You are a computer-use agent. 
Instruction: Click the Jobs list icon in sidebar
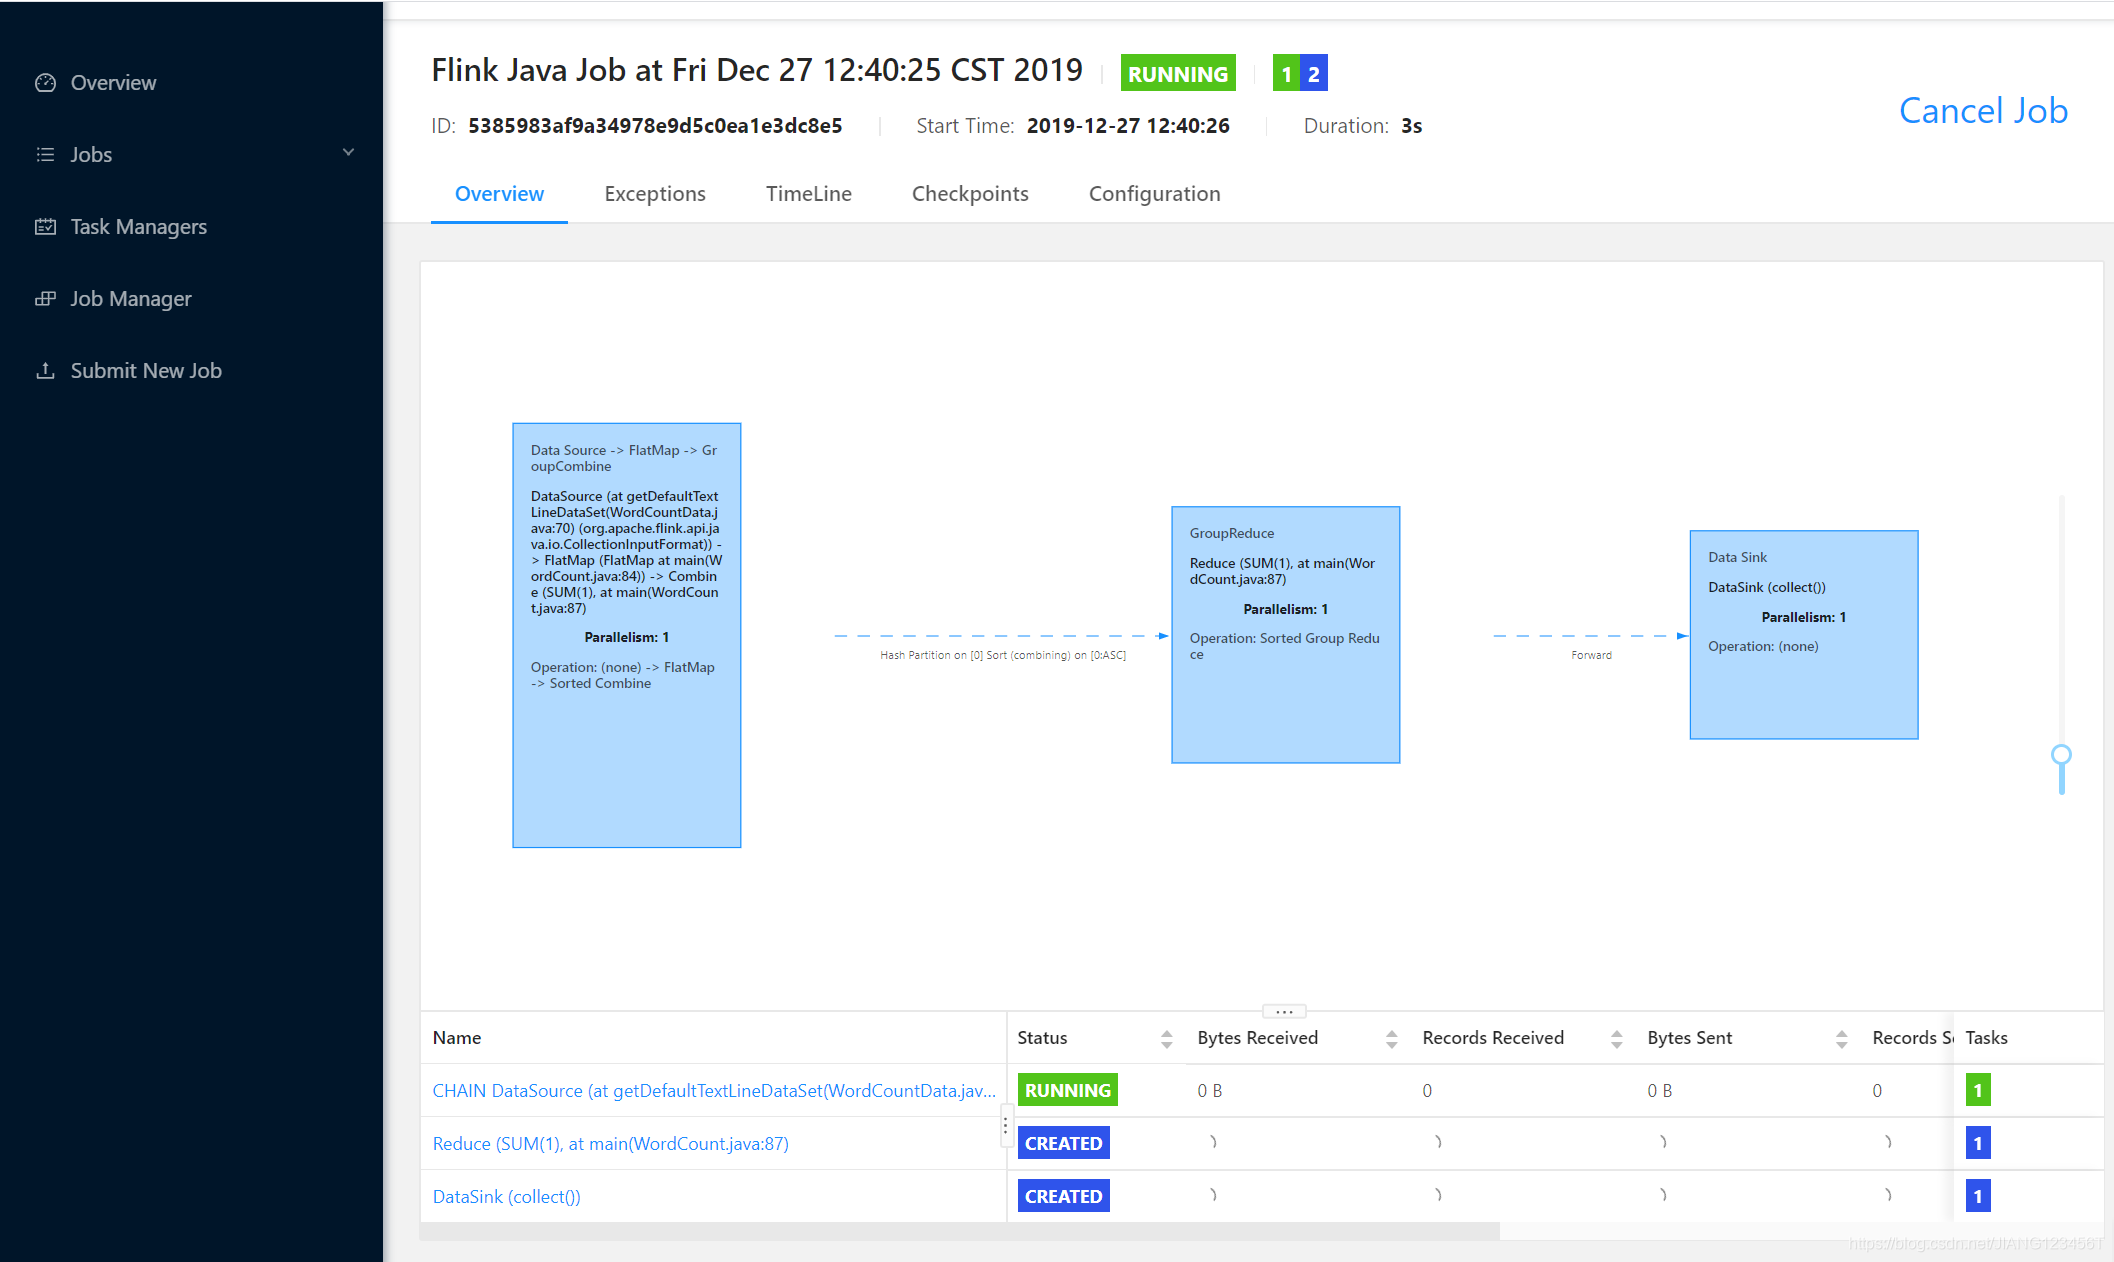coord(45,155)
